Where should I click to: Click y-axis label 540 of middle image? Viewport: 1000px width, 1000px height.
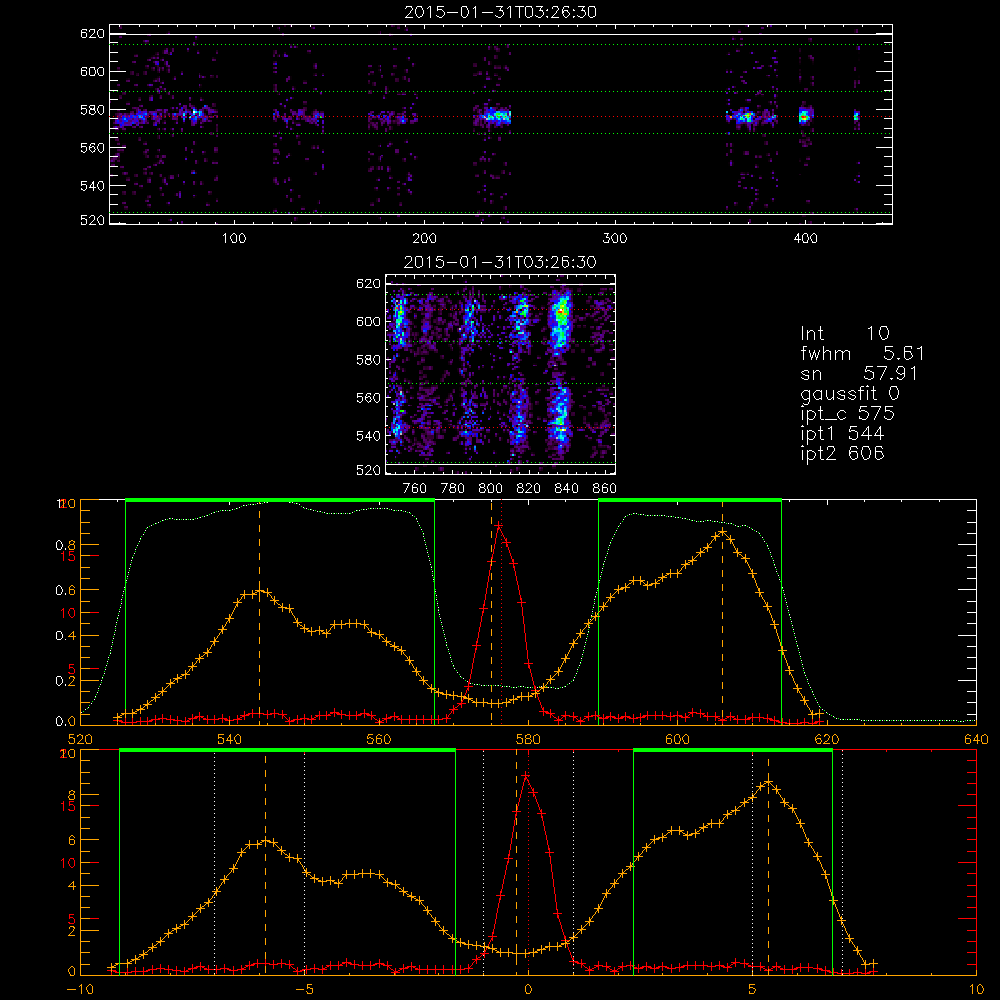(x=368, y=436)
